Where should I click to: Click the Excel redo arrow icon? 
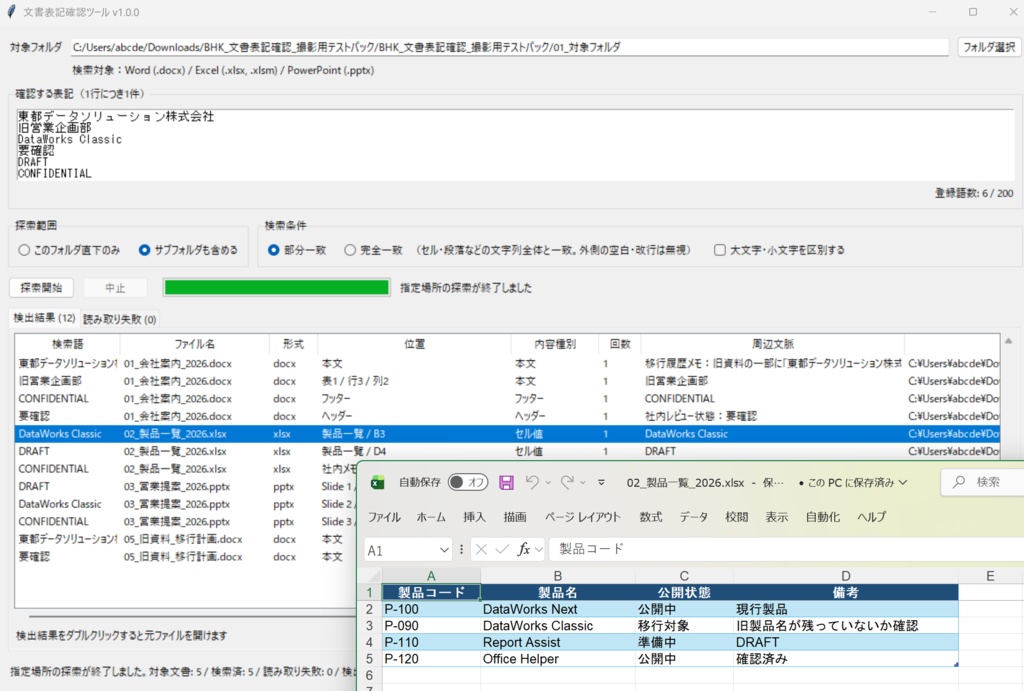click(567, 482)
